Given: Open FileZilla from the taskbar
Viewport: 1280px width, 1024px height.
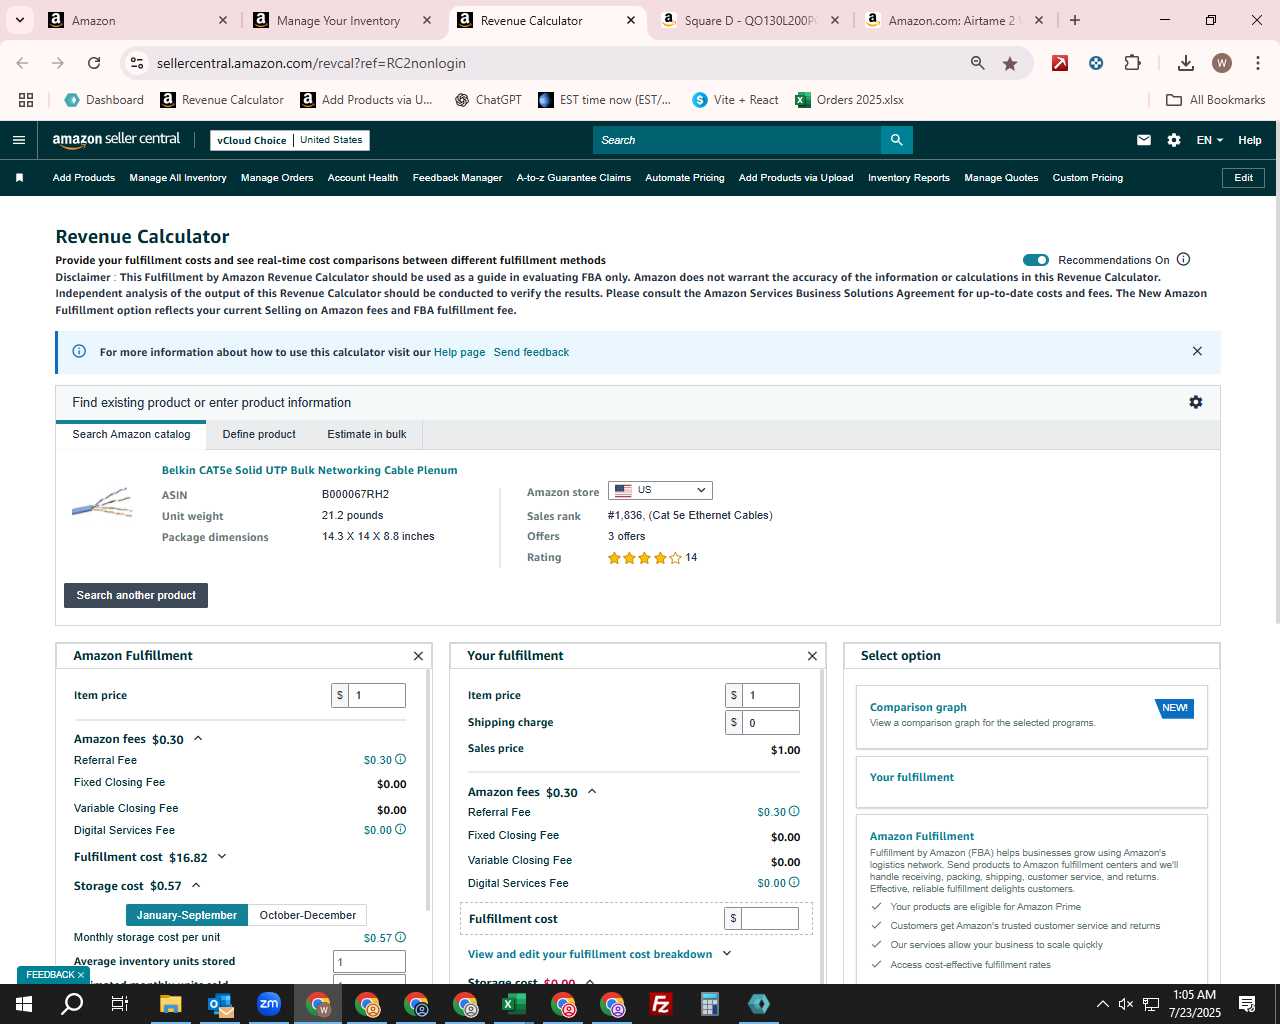Looking at the screenshot, I should tap(661, 1004).
